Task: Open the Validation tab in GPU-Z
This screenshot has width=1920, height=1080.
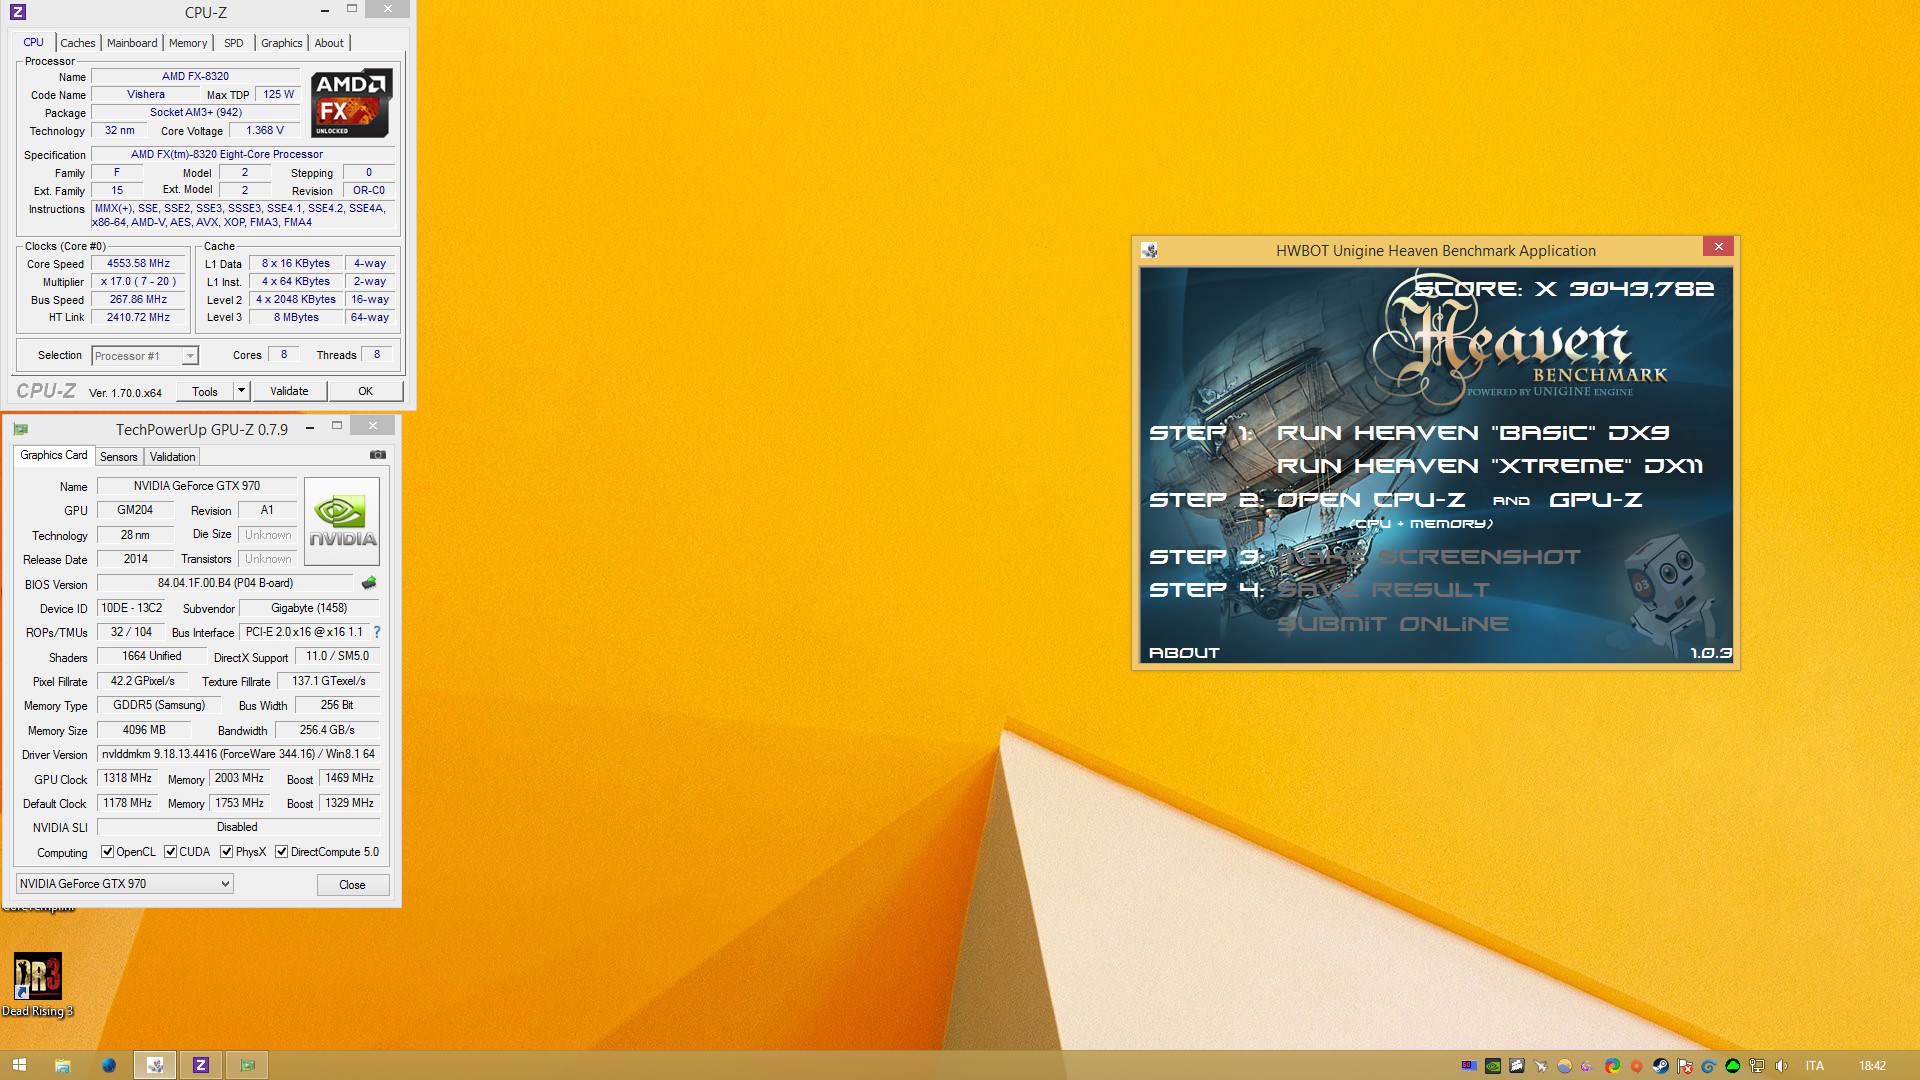Action: coord(172,457)
